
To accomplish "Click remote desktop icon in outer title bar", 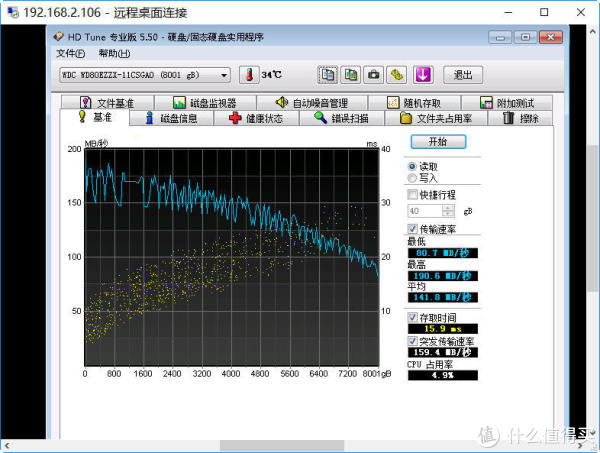I will [13, 13].
